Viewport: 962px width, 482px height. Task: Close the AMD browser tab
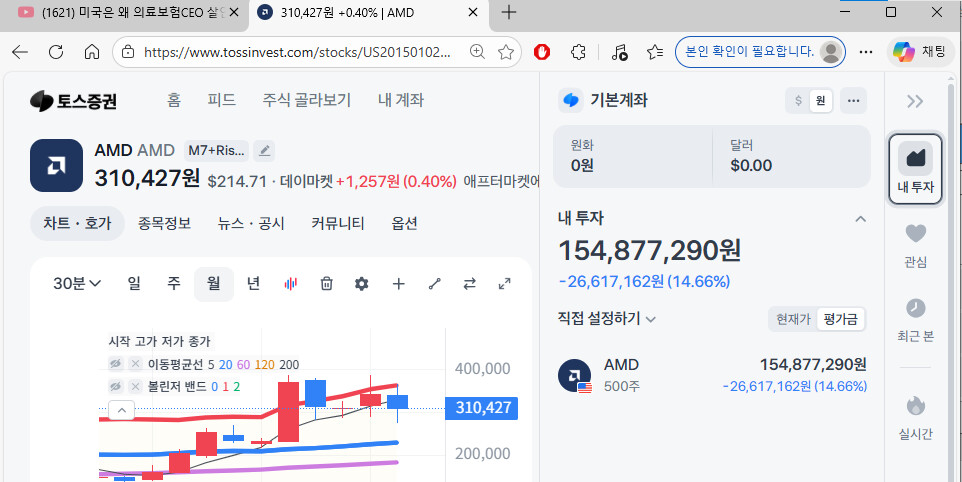coord(473,12)
